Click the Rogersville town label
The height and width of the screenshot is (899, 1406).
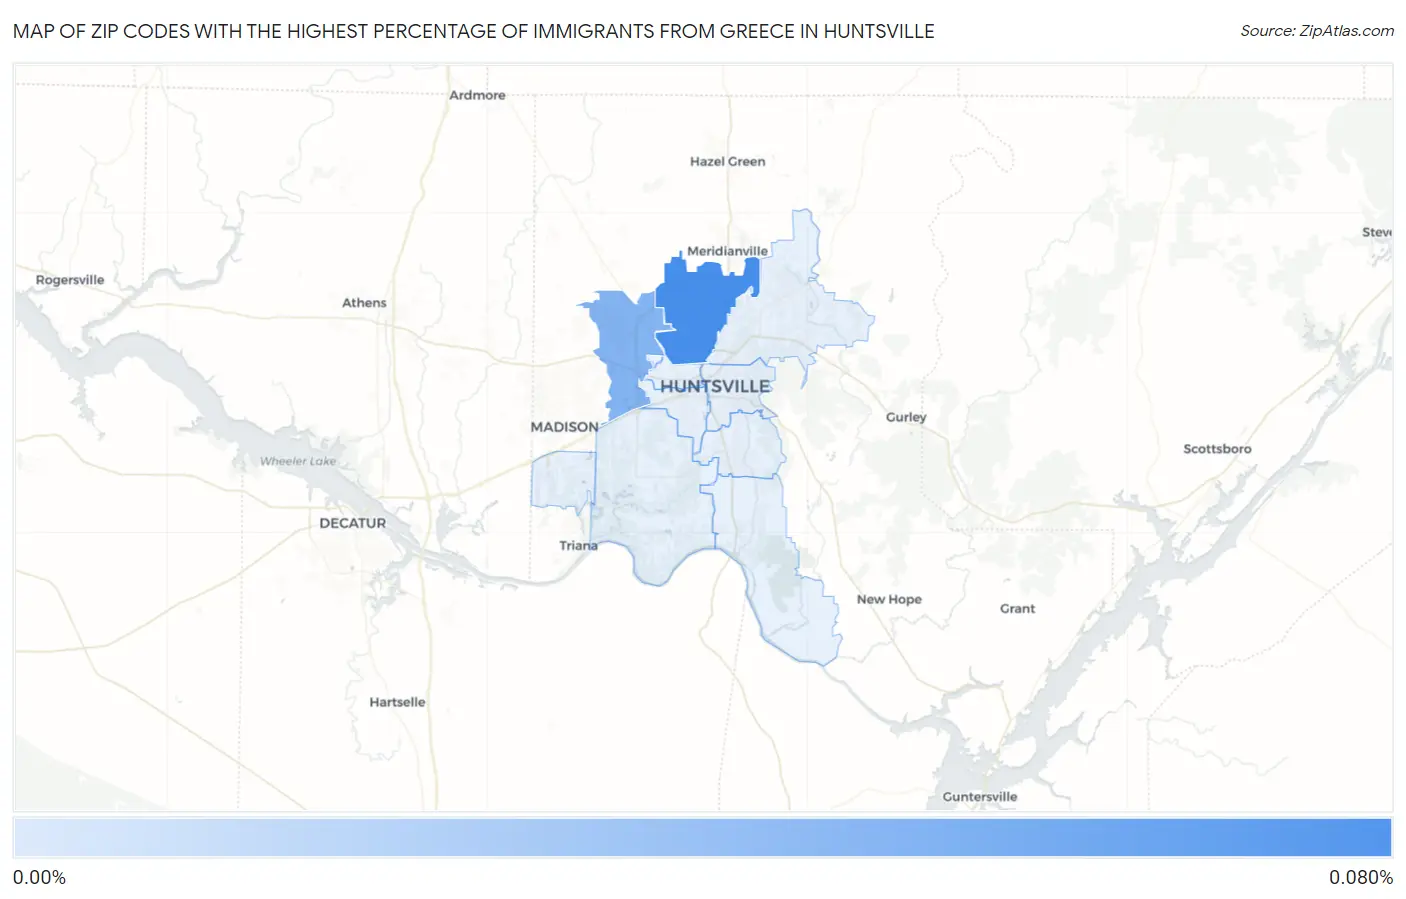[x=70, y=280]
